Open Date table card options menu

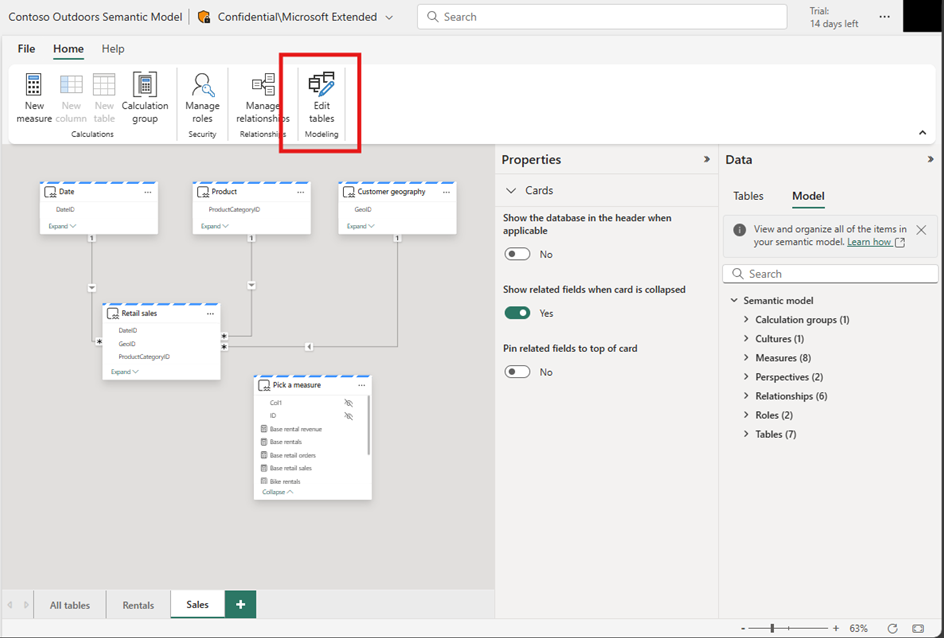(x=148, y=192)
